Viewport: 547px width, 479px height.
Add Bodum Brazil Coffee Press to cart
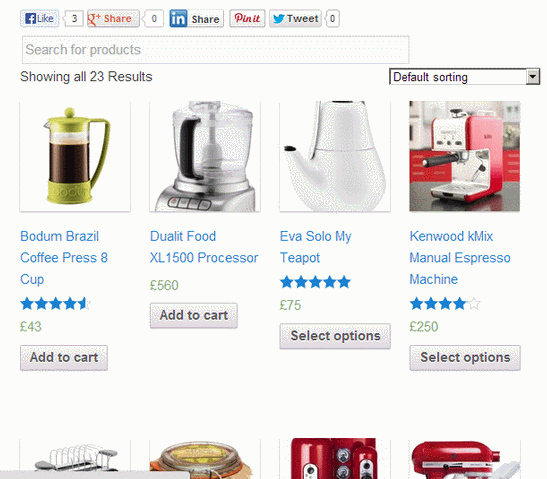(64, 358)
